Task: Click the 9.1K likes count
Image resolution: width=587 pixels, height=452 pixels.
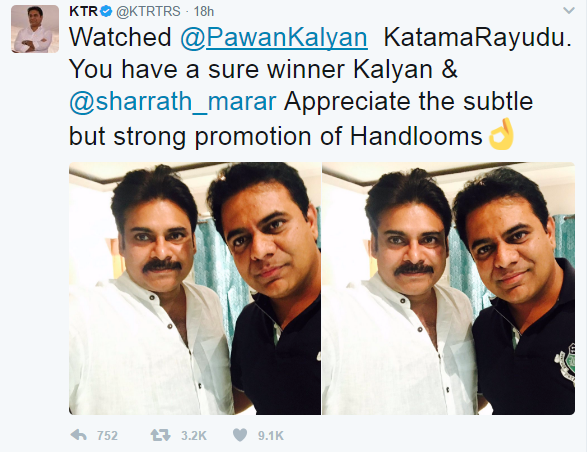Action: pos(271,436)
